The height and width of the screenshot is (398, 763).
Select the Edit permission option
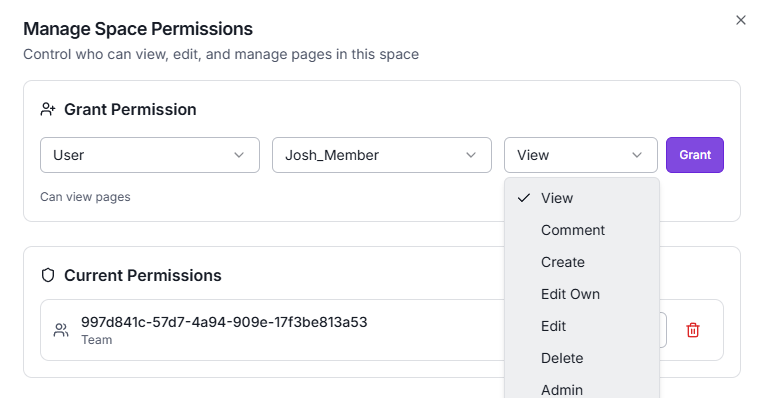click(x=582, y=326)
